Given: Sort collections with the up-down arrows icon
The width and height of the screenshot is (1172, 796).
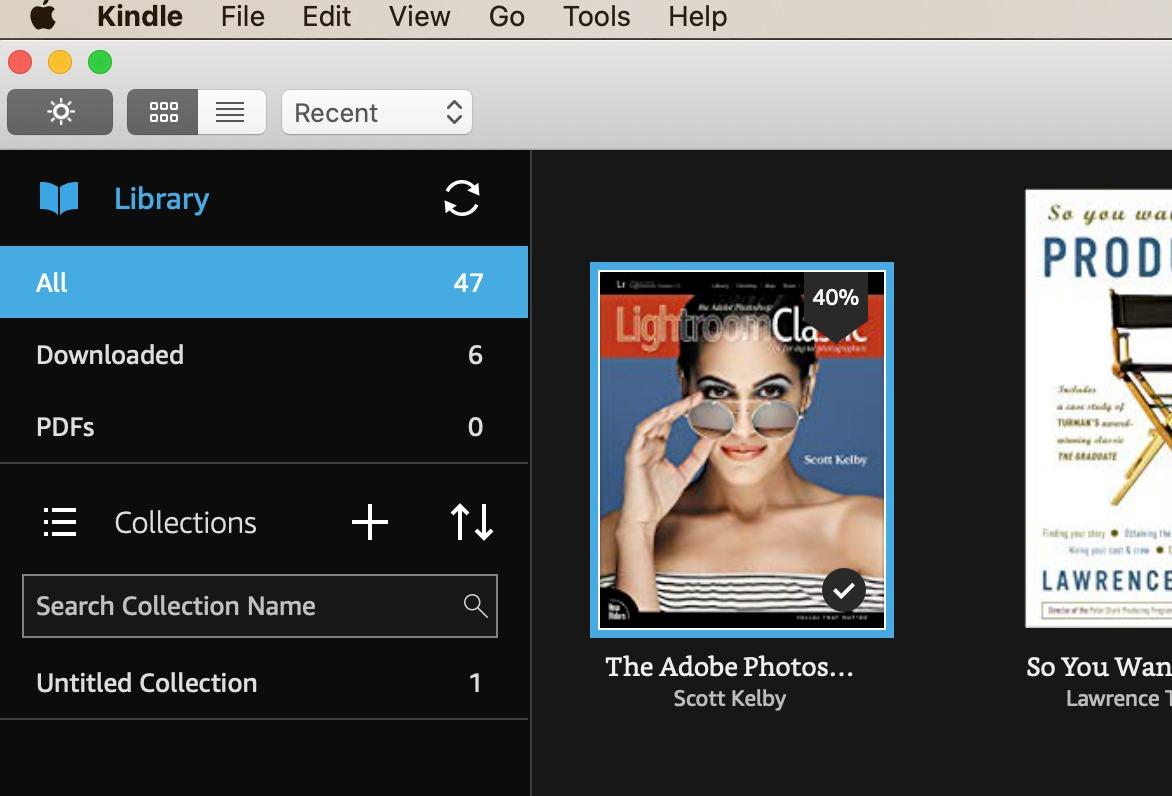Looking at the screenshot, I should click(472, 522).
